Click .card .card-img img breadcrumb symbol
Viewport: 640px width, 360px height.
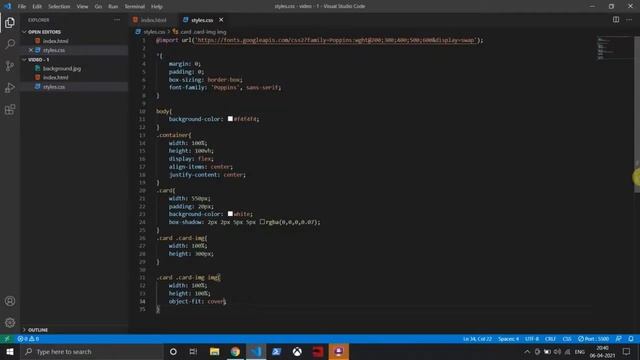pos(203,31)
